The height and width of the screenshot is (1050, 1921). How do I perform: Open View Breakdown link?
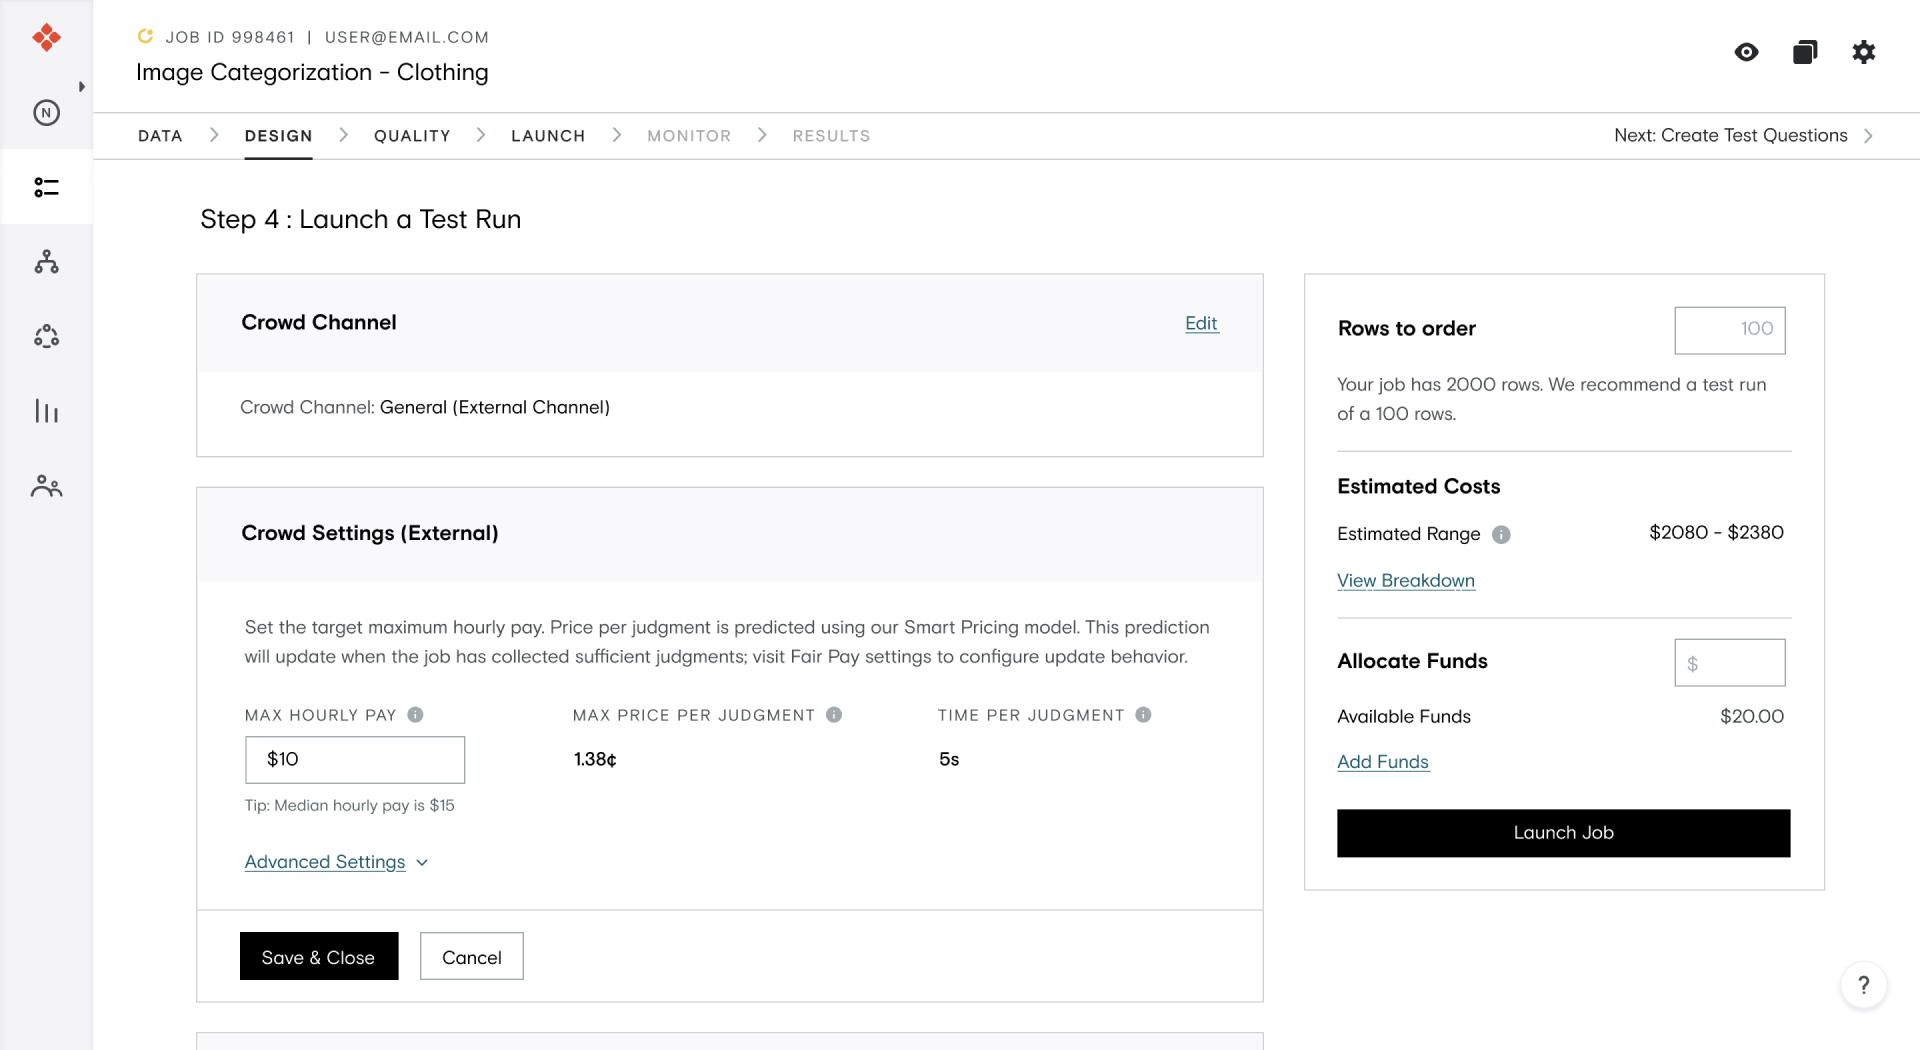pyautogui.click(x=1406, y=581)
